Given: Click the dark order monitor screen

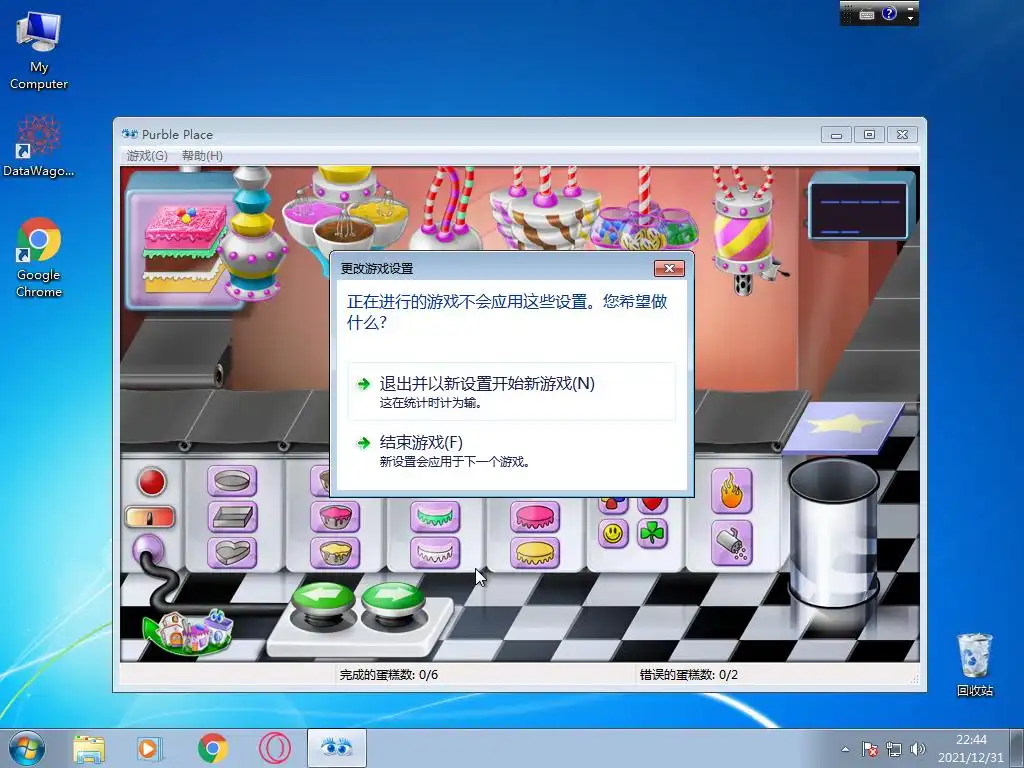Looking at the screenshot, I should [859, 210].
